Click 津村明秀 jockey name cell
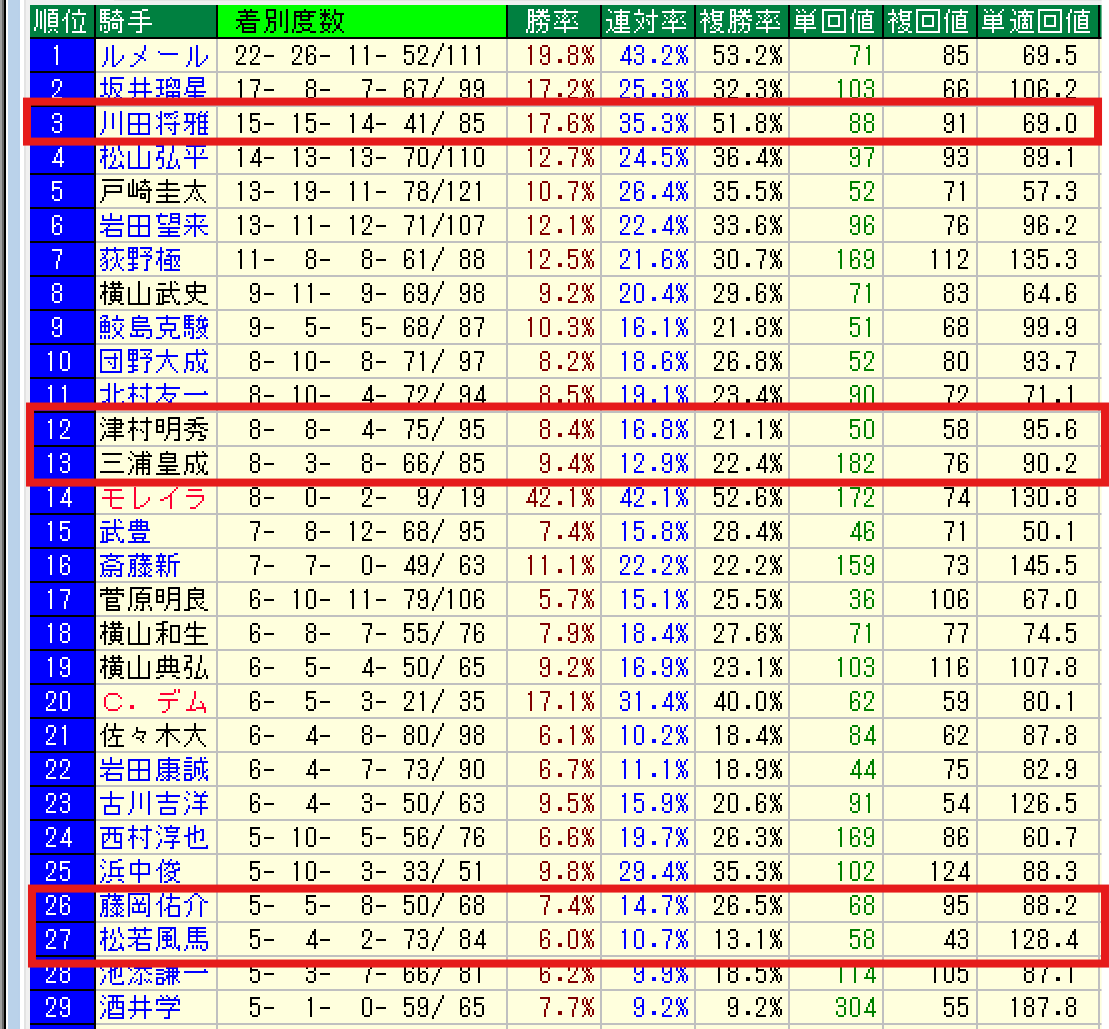 [153, 430]
